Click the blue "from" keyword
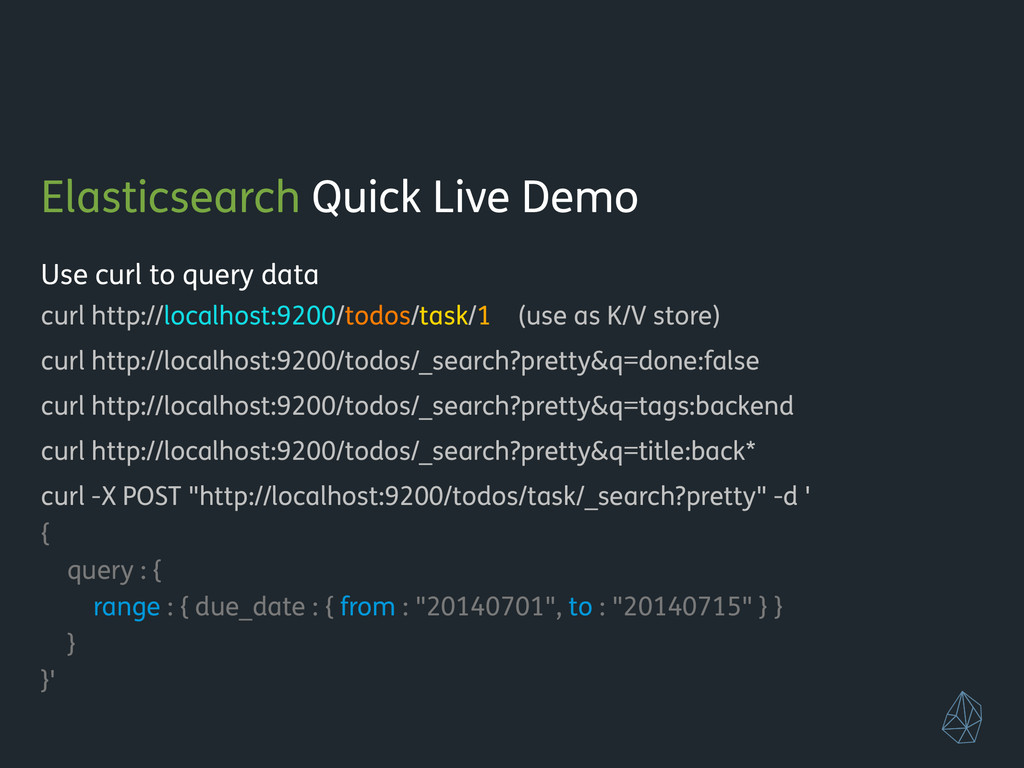The width and height of the screenshot is (1024, 768). (368, 607)
